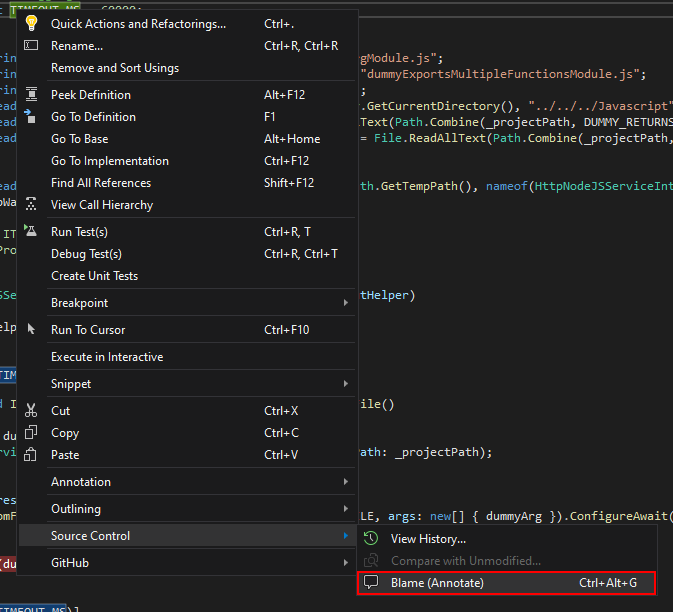Choose Run To Cursor
Screen dimensions: 673x612
point(187,330)
